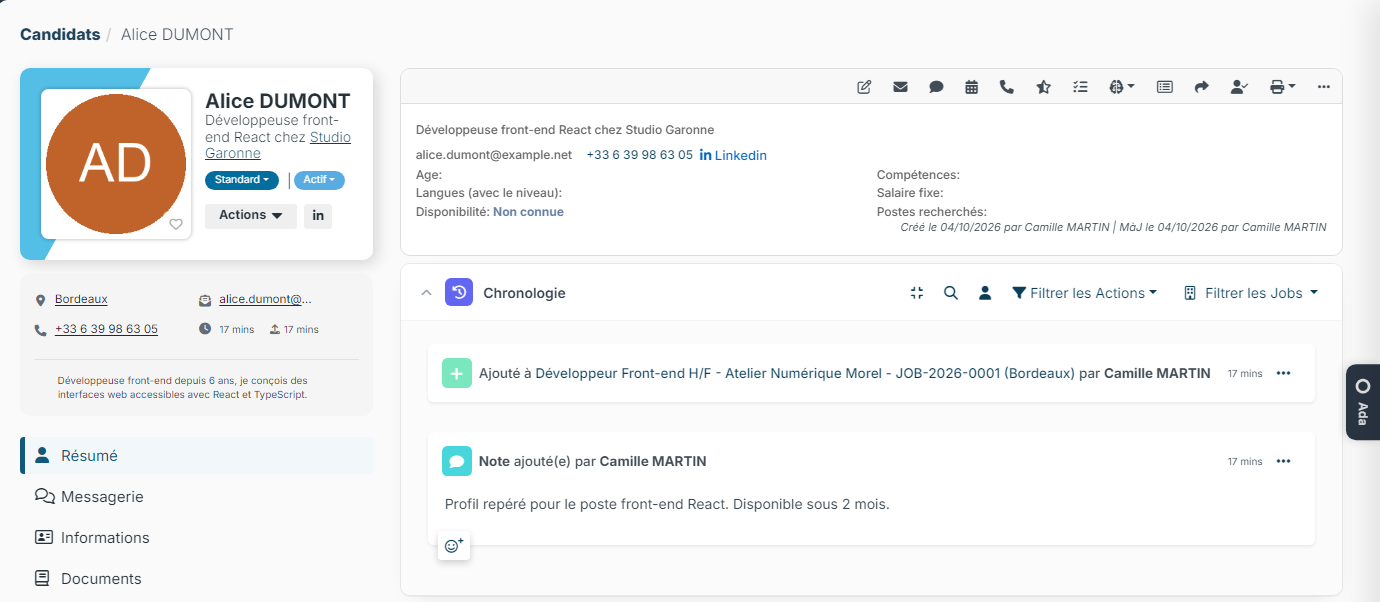Viewport: 1380px width, 602px height.
Task: Click the AD avatar picture
Action: 116,164
